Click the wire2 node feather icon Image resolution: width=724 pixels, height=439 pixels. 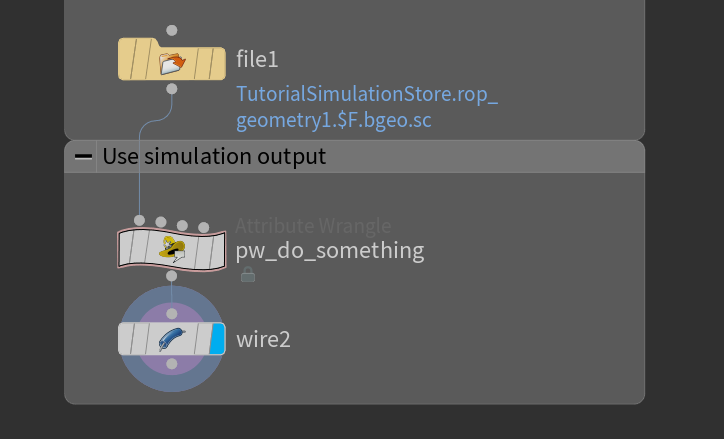click(x=172, y=339)
